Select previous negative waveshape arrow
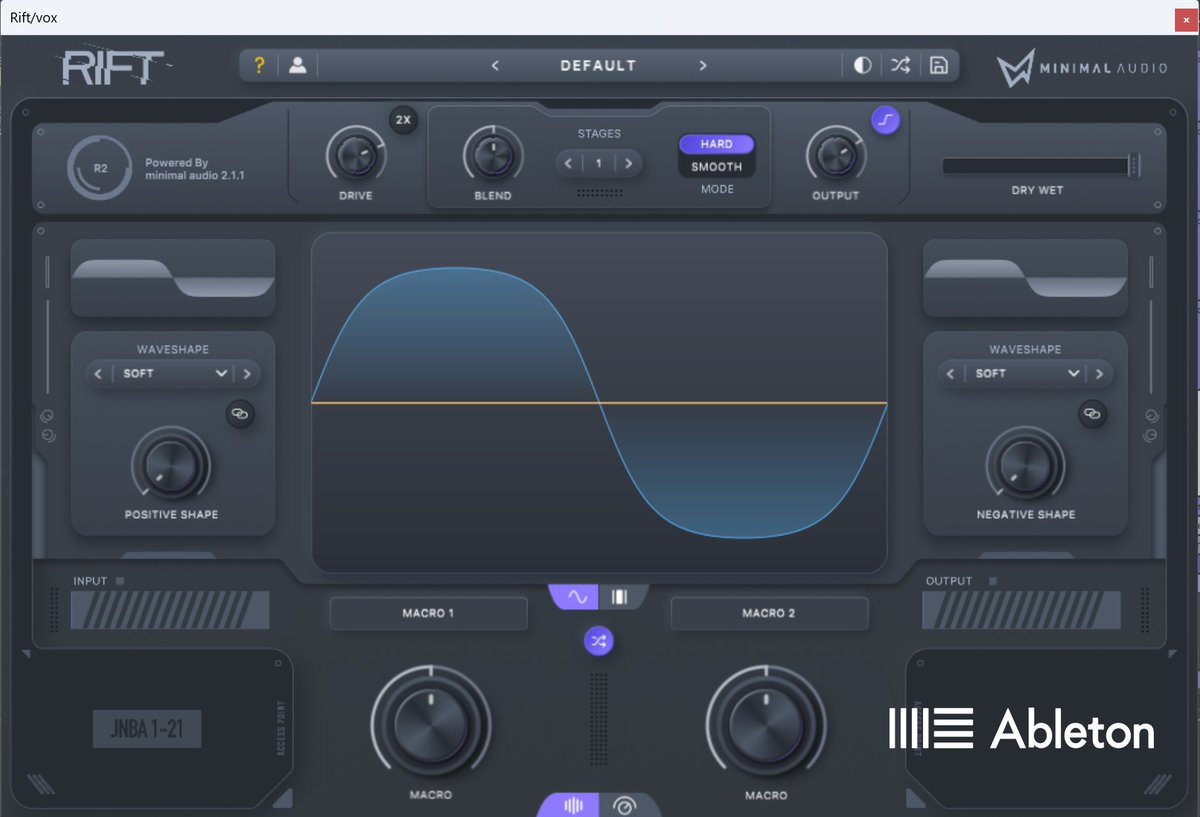The image size is (1200, 817). click(951, 374)
